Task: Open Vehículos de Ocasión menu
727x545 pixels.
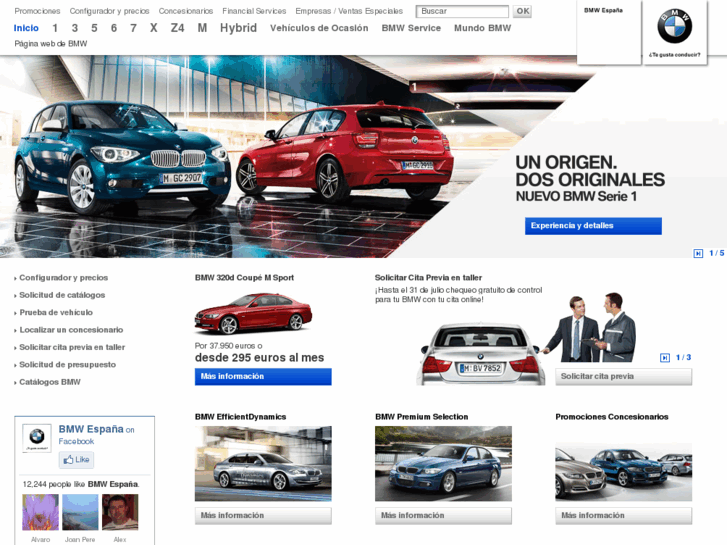Action: [319, 28]
